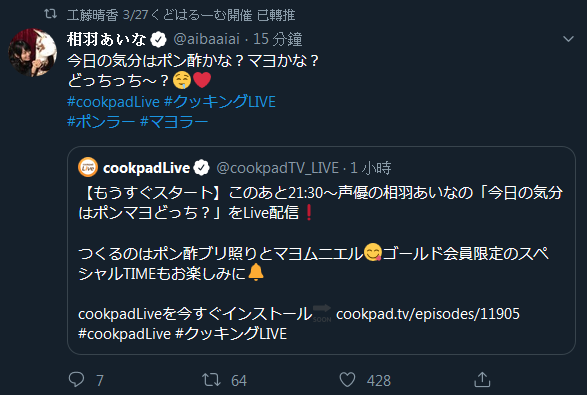Open the share upload icon
This screenshot has height=395, width=587.
pos(482,379)
